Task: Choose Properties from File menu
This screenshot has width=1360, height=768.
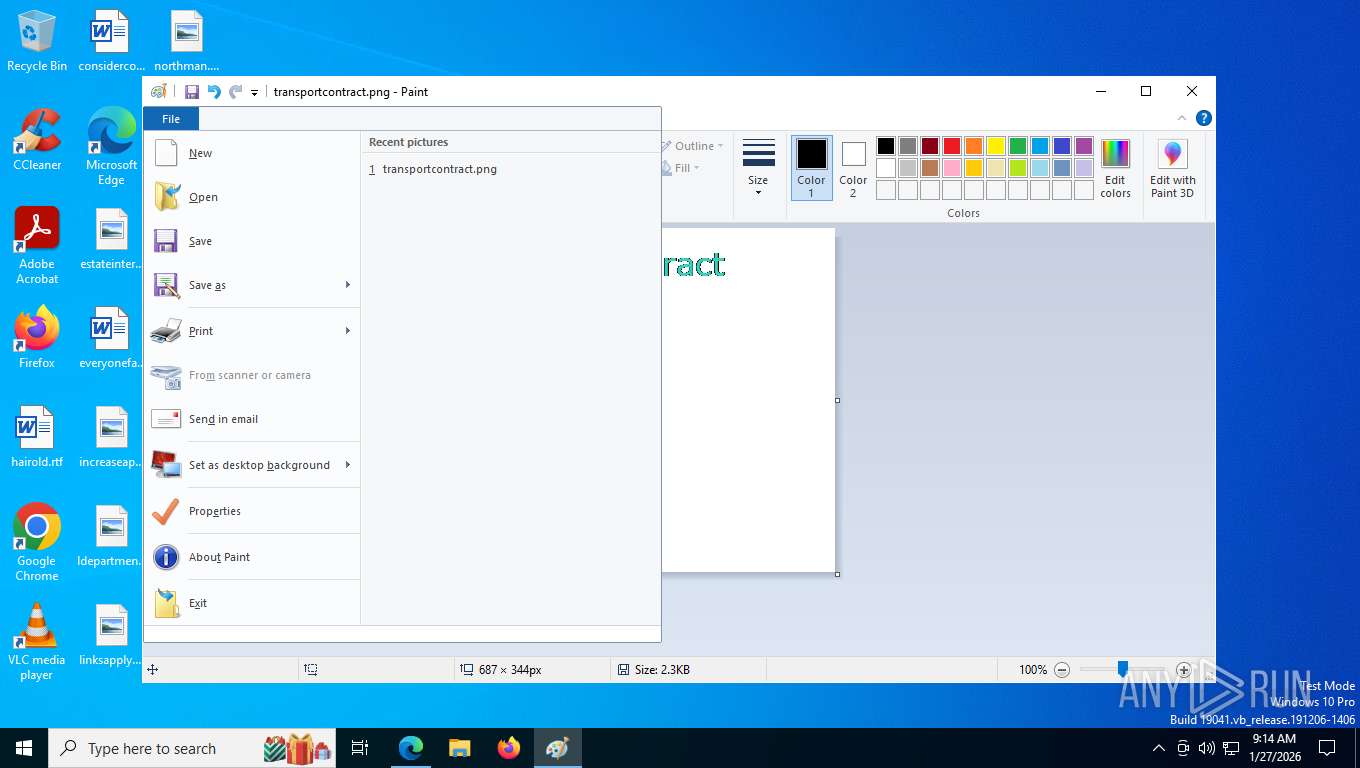Action: [x=252, y=511]
